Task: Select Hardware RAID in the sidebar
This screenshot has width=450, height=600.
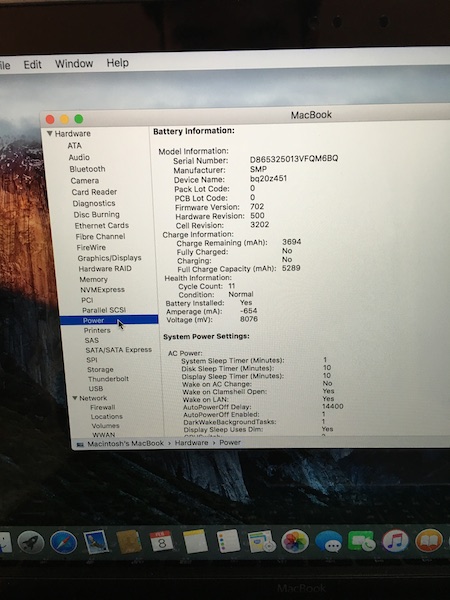Action: pos(105,269)
